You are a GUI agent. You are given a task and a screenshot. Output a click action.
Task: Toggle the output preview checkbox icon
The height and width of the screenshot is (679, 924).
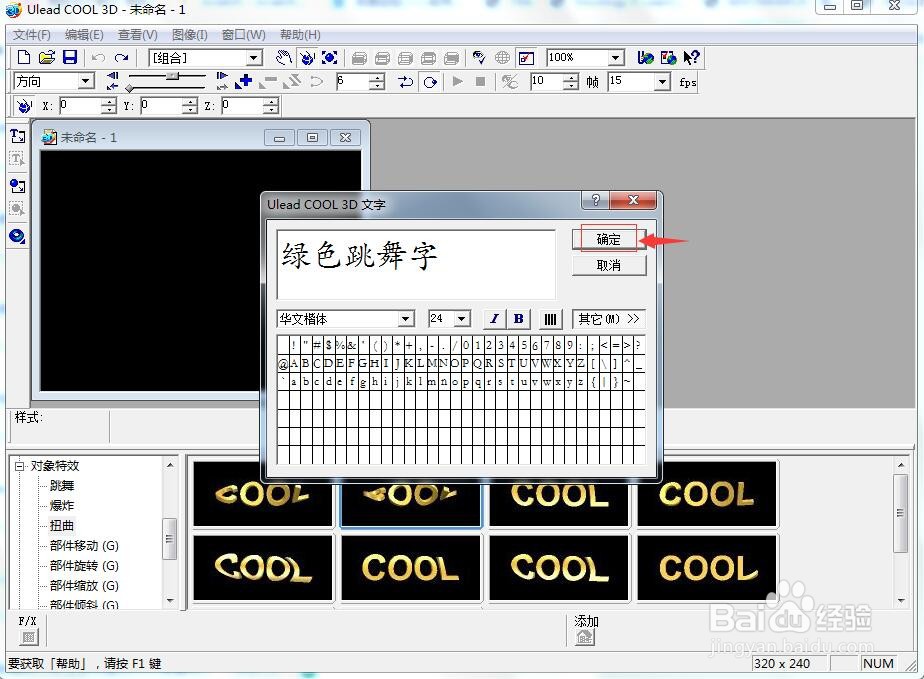(x=526, y=58)
